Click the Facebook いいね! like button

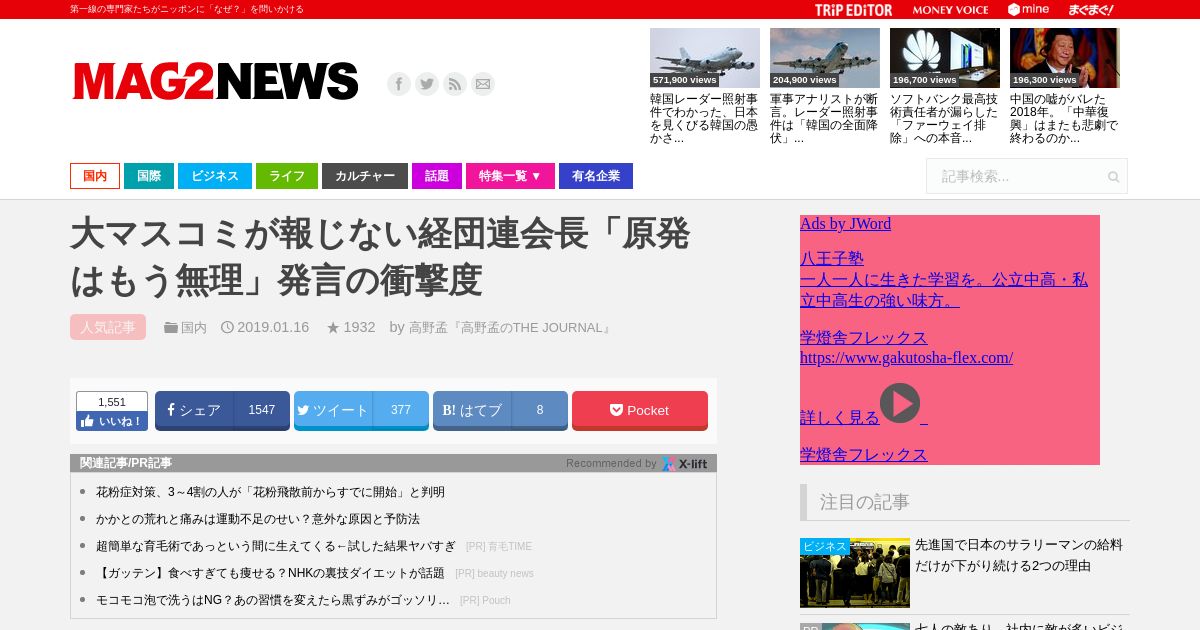pos(112,421)
